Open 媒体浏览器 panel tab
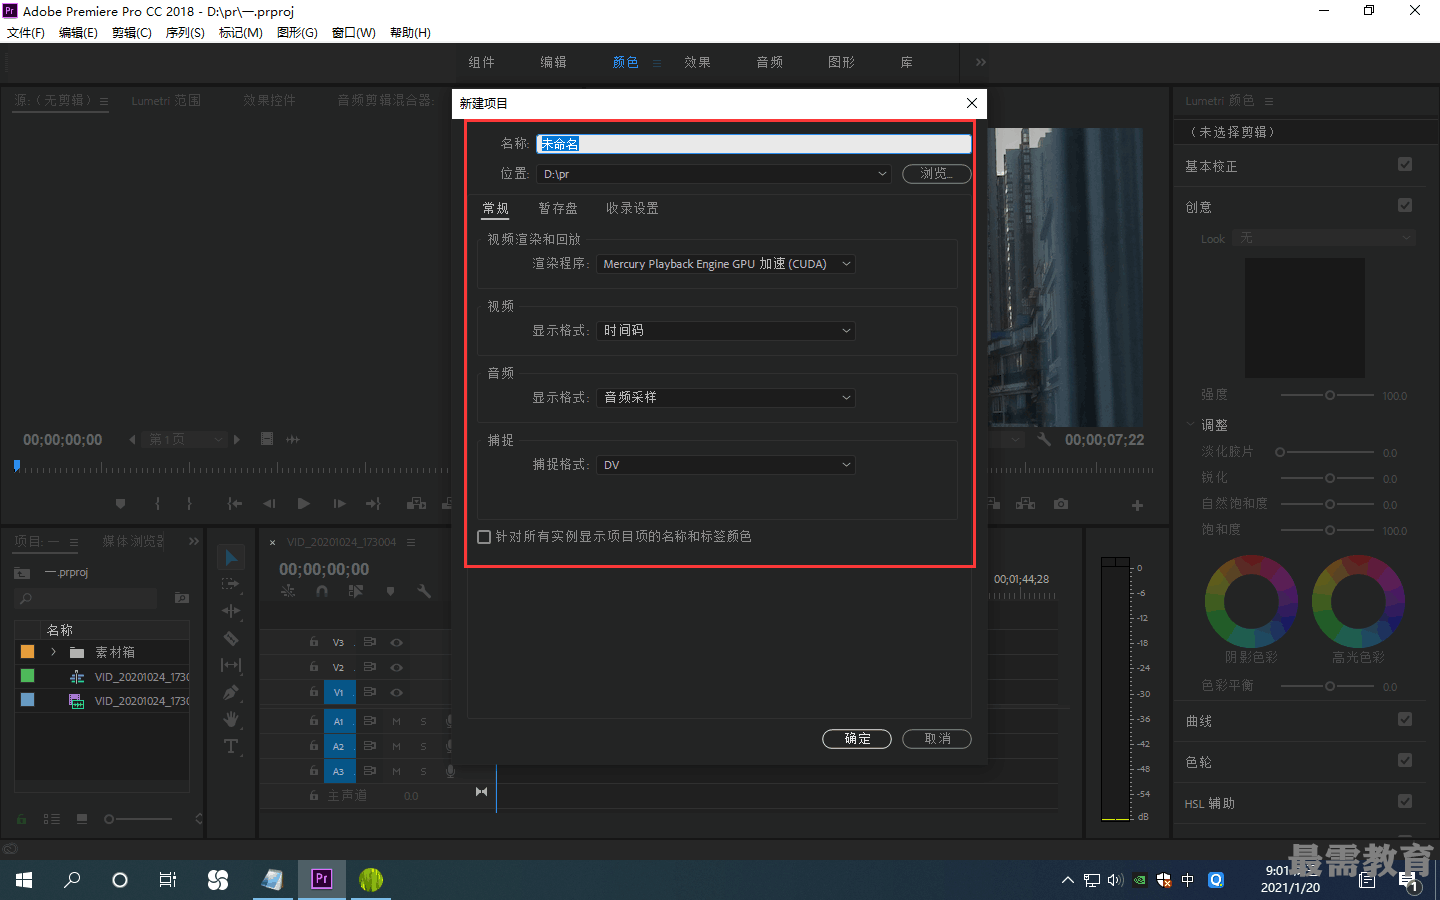The width and height of the screenshot is (1440, 900). (x=133, y=541)
